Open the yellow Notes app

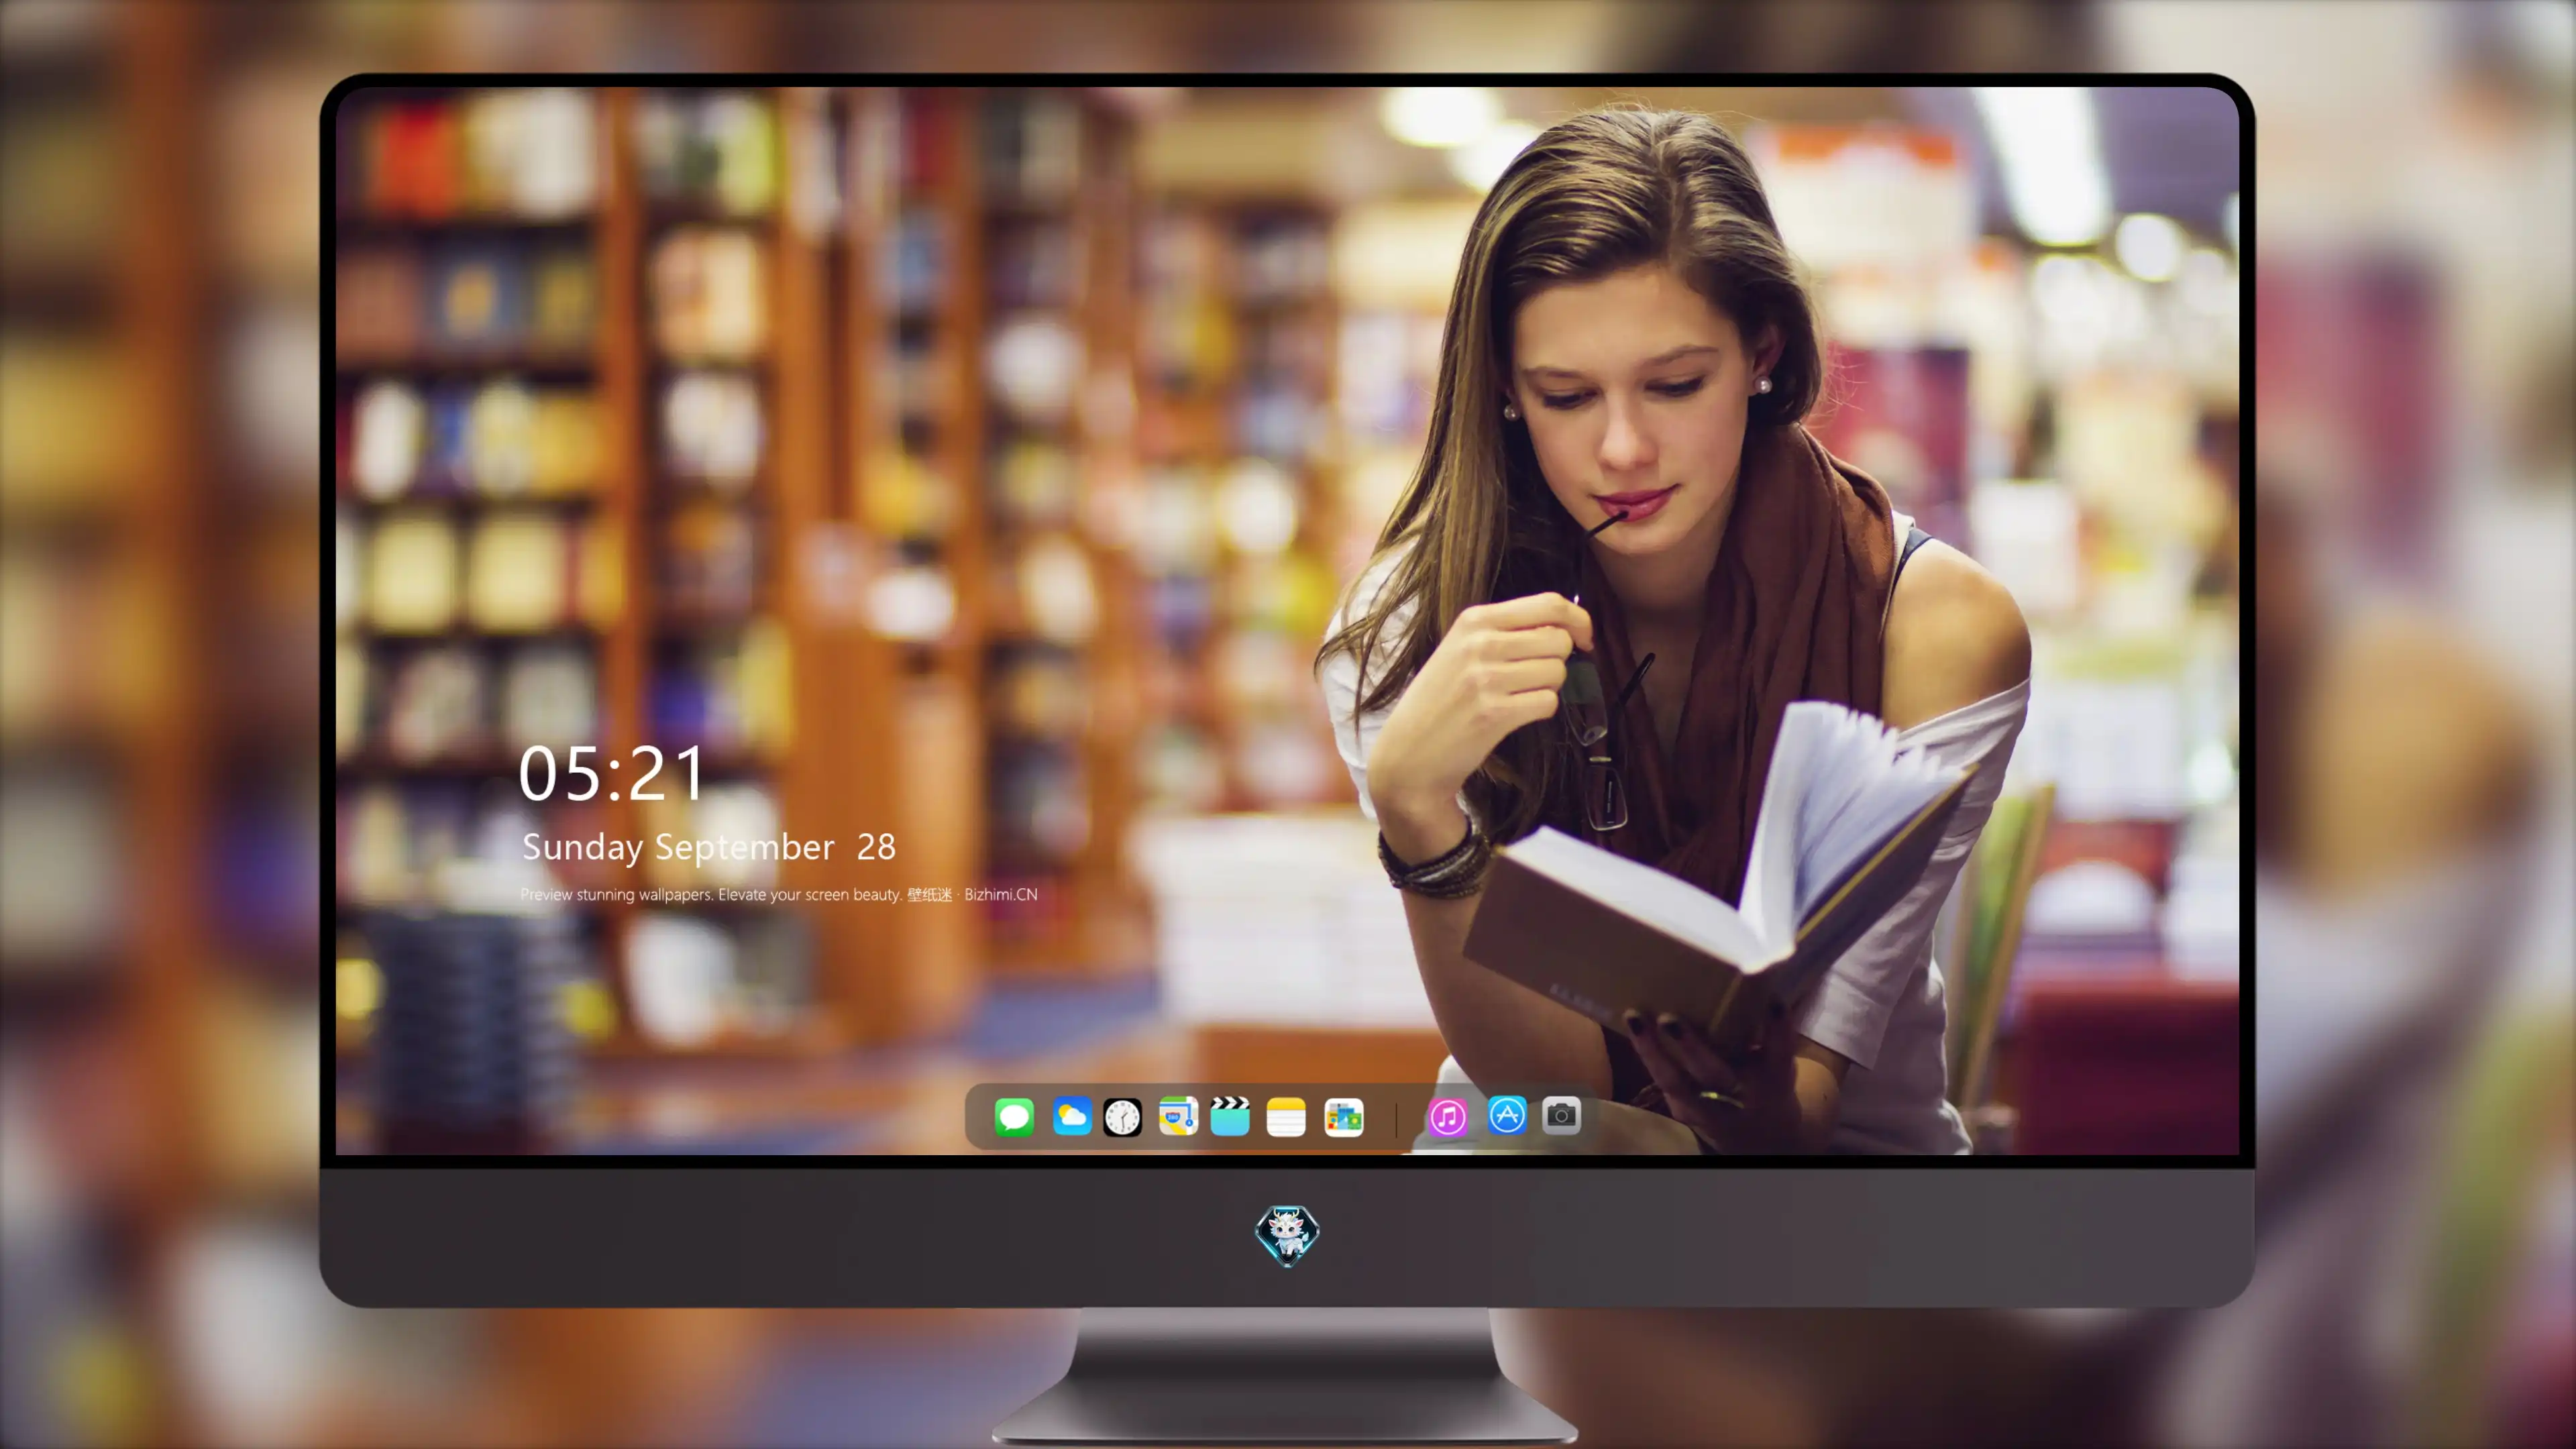click(x=1286, y=1117)
